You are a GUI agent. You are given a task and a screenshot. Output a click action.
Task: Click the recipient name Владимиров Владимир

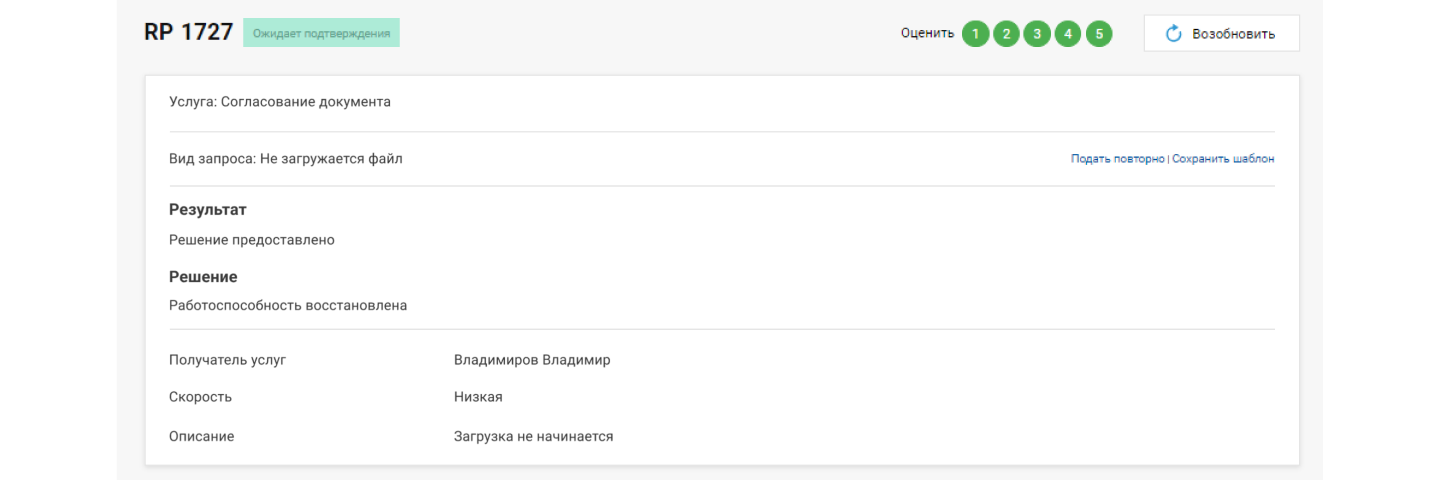coord(532,360)
